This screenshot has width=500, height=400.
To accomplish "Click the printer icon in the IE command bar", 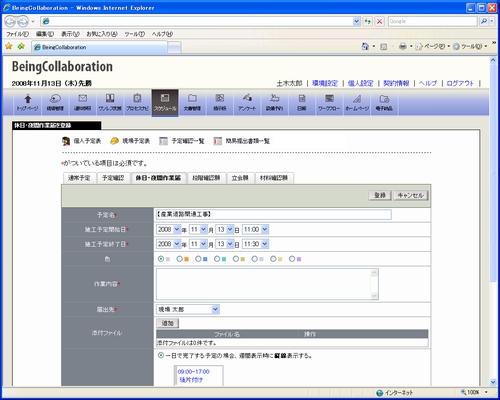I will pyautogui.click(x=403, y=46).
